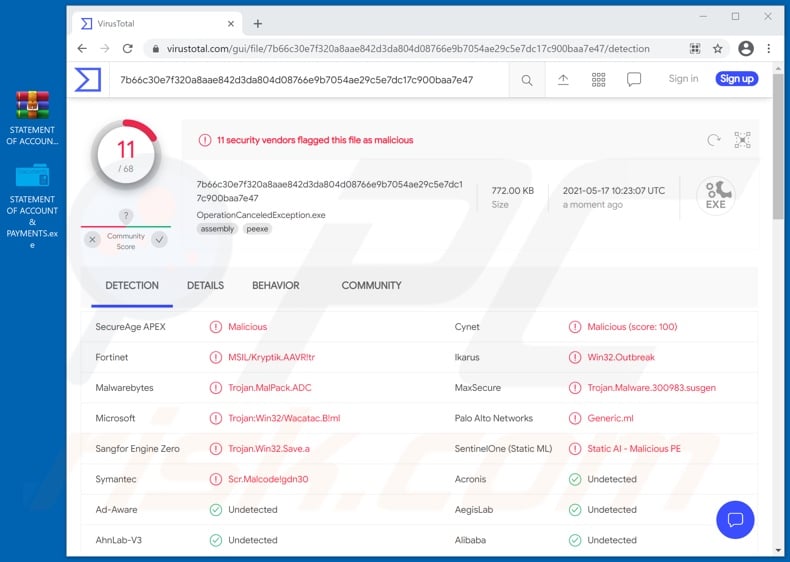
Task: Click the alert icon beside Malicious for SecureAge APEX
Action: point(216,327)
